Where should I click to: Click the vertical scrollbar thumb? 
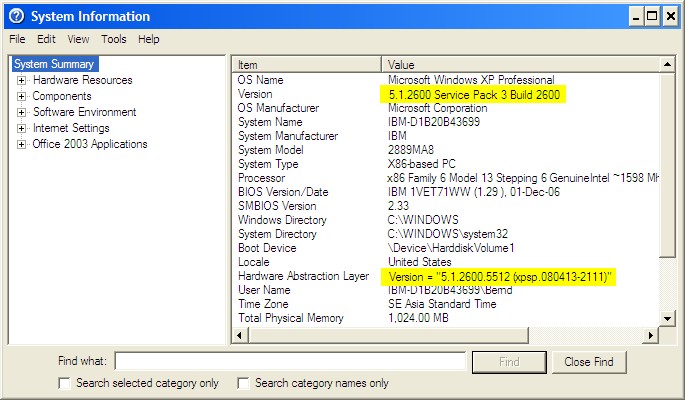tap(667, 165)
